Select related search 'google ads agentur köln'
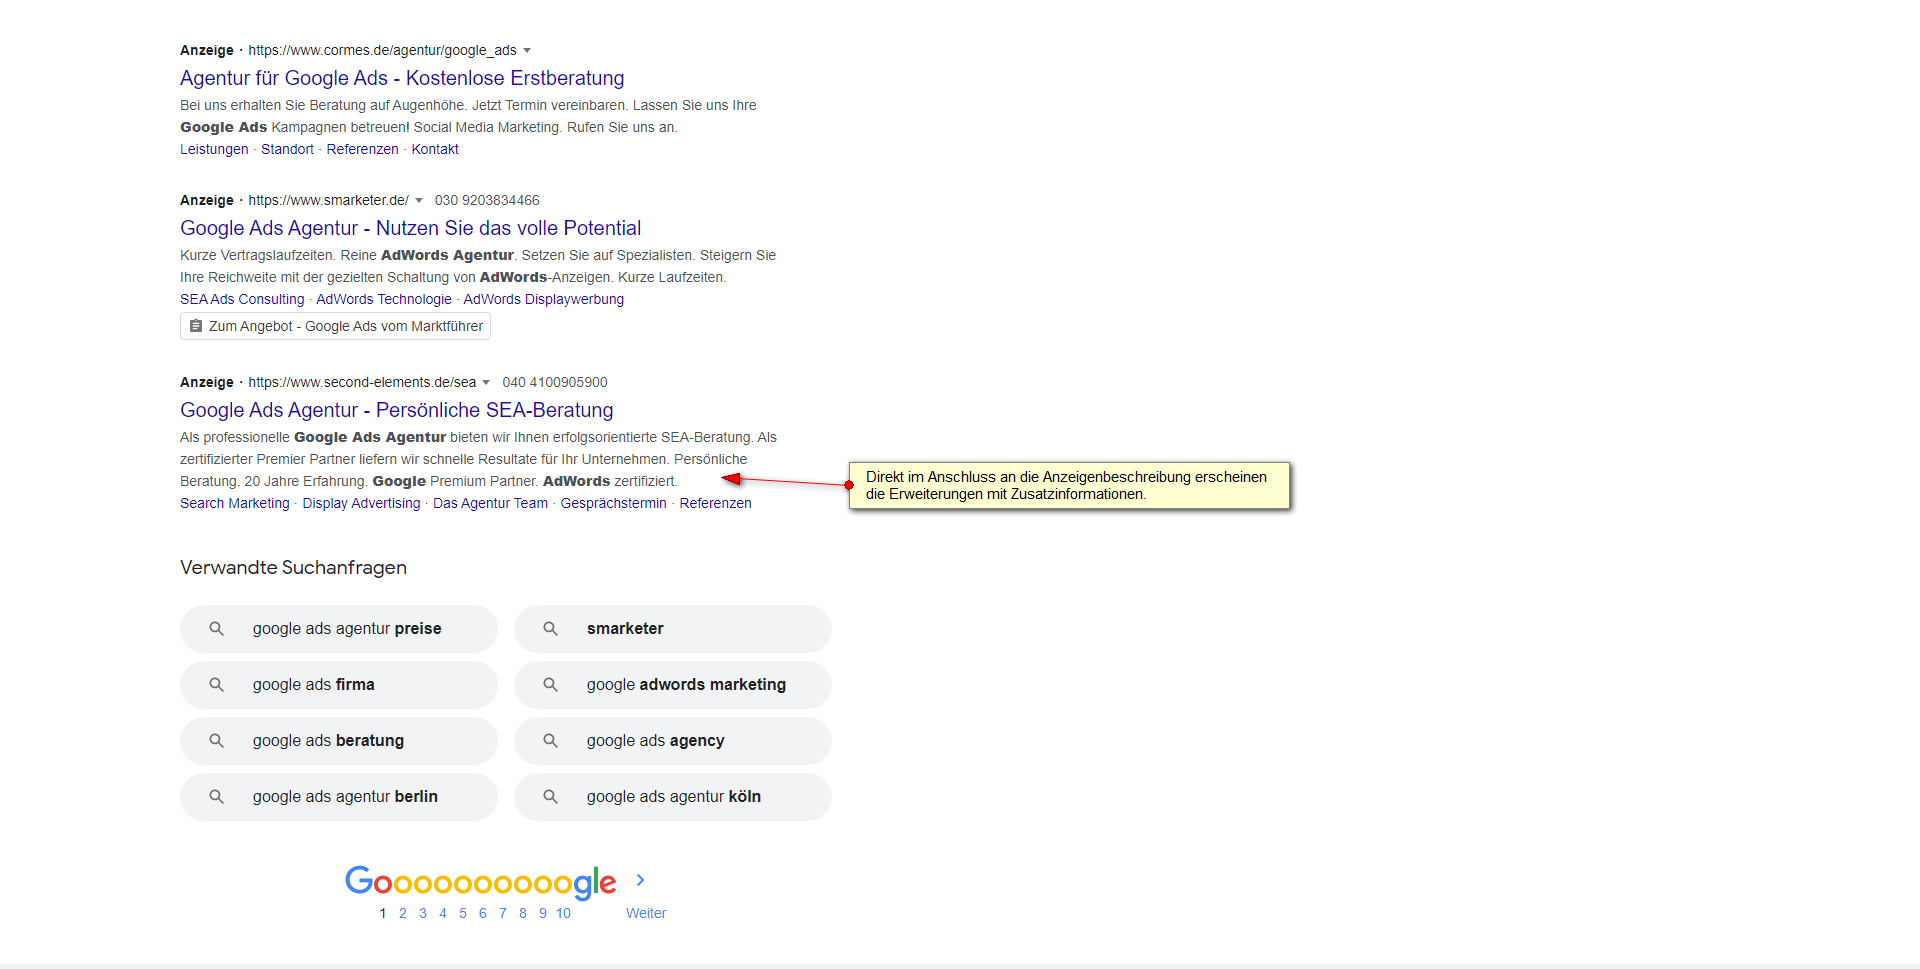This screenshot has width=1920, height=969. [x=673, y=797]
